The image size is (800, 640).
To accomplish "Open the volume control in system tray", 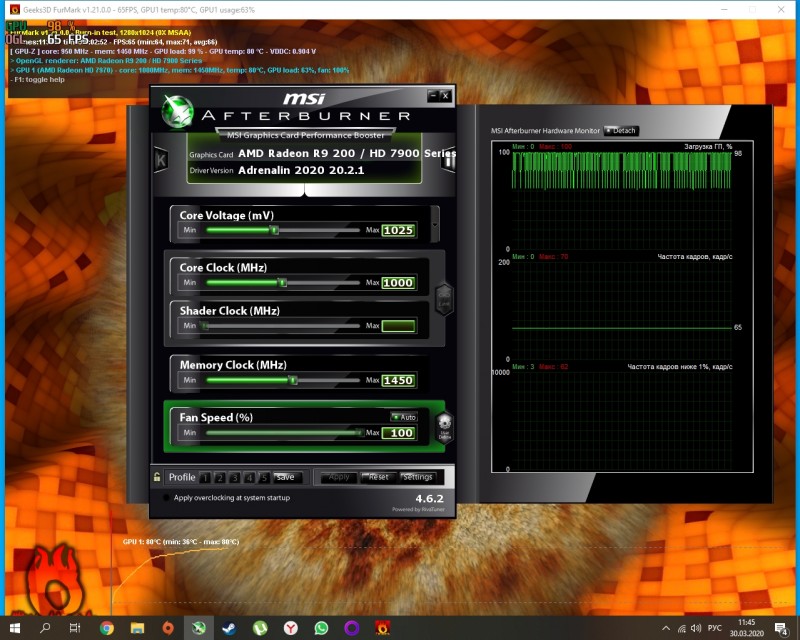I will click(696, 628).
